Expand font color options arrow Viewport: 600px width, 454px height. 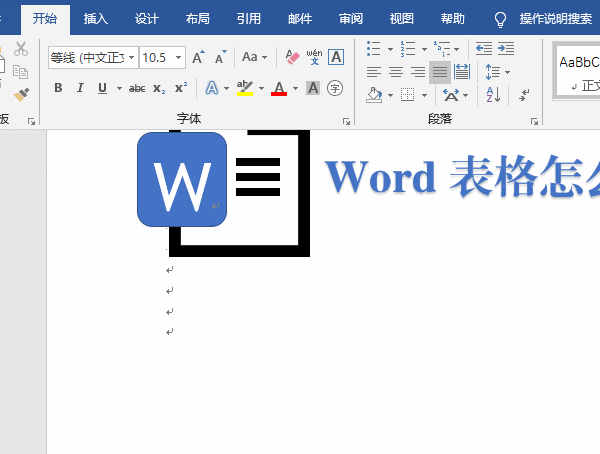(x=295, y=88)
